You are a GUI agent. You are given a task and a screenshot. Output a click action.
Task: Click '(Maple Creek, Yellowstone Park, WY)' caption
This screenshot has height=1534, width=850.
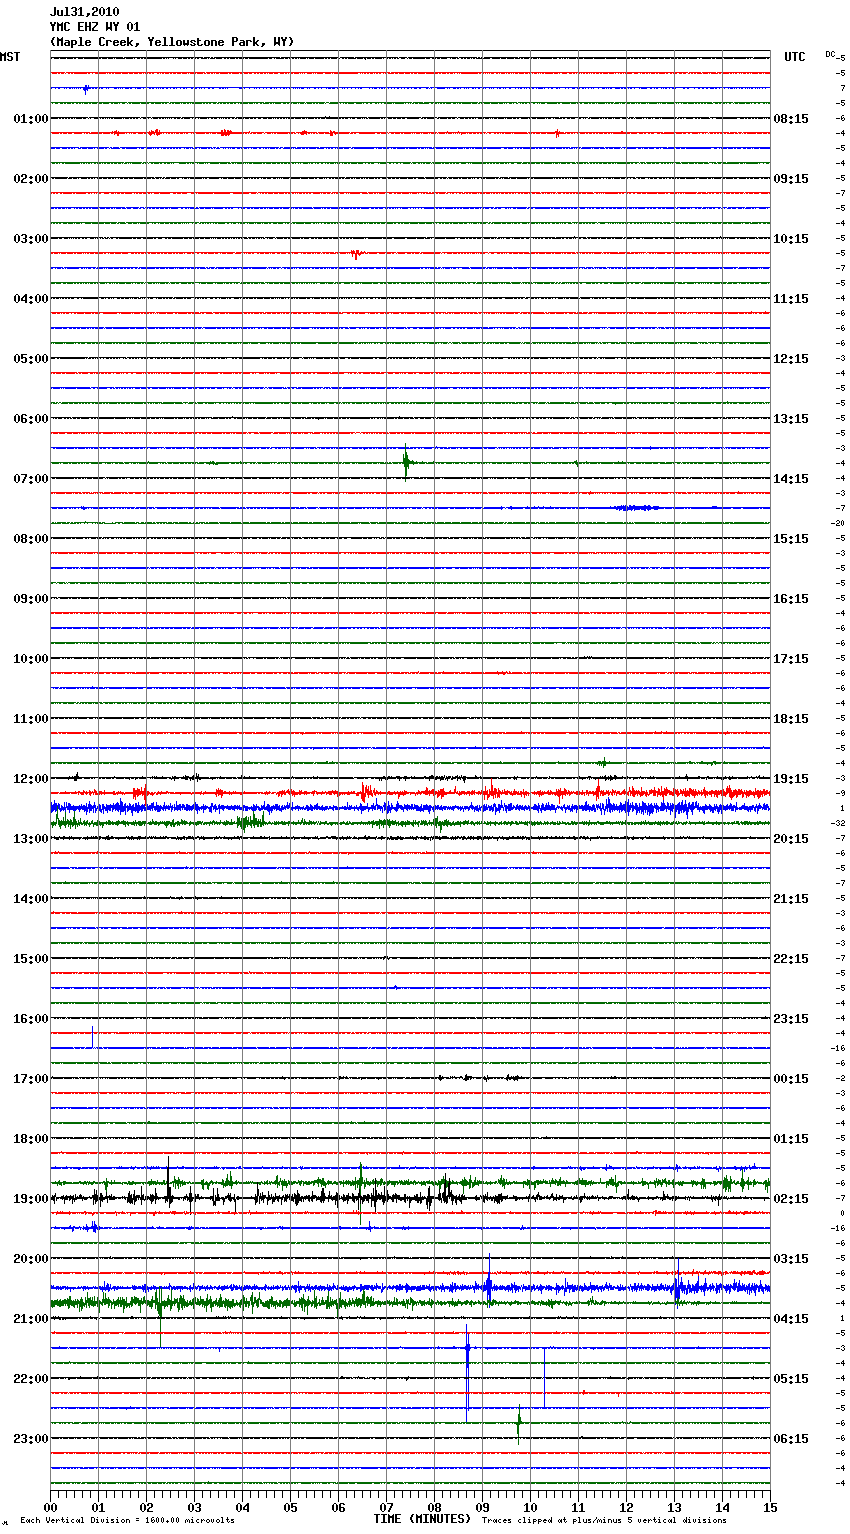point(172,42)
